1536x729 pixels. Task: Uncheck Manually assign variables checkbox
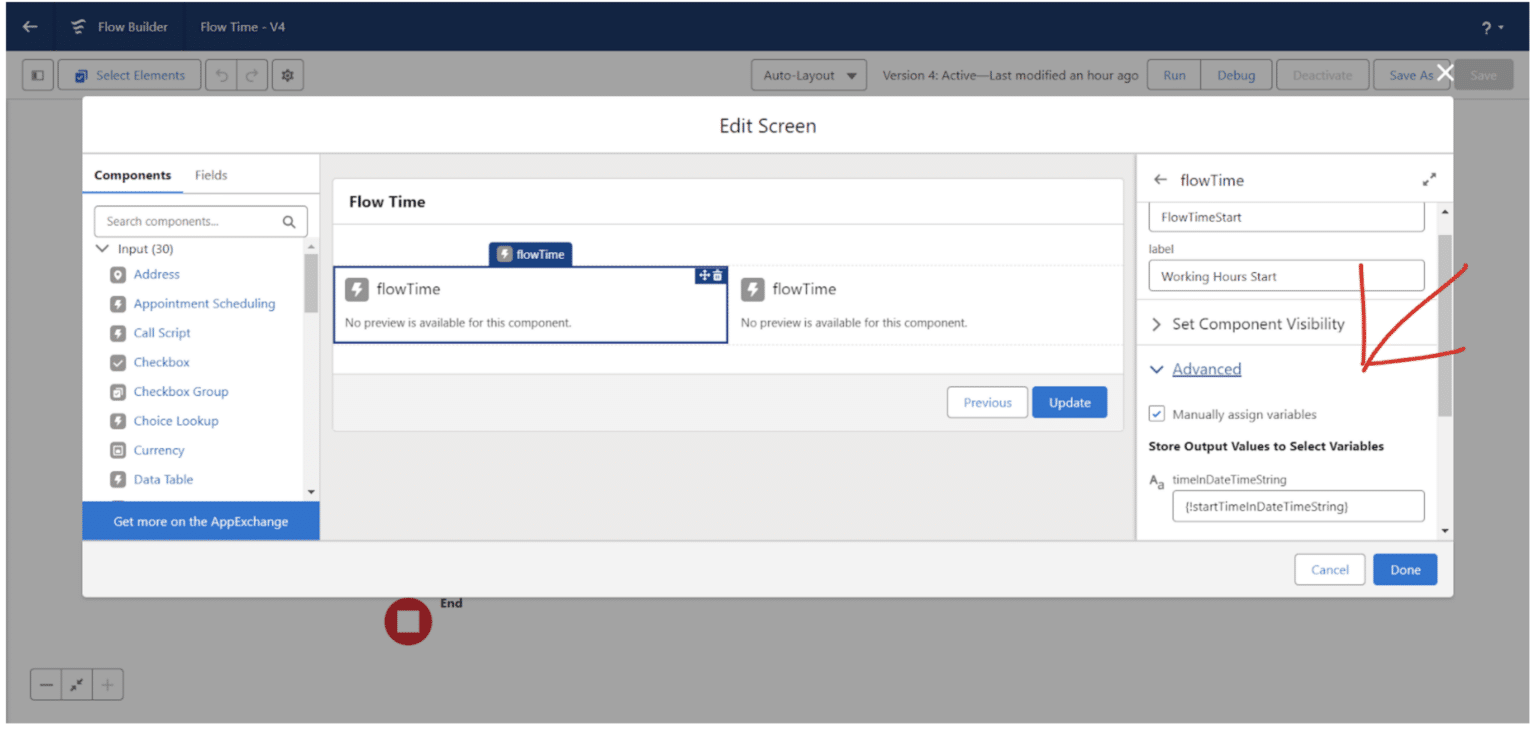(x=1157, y=414)
